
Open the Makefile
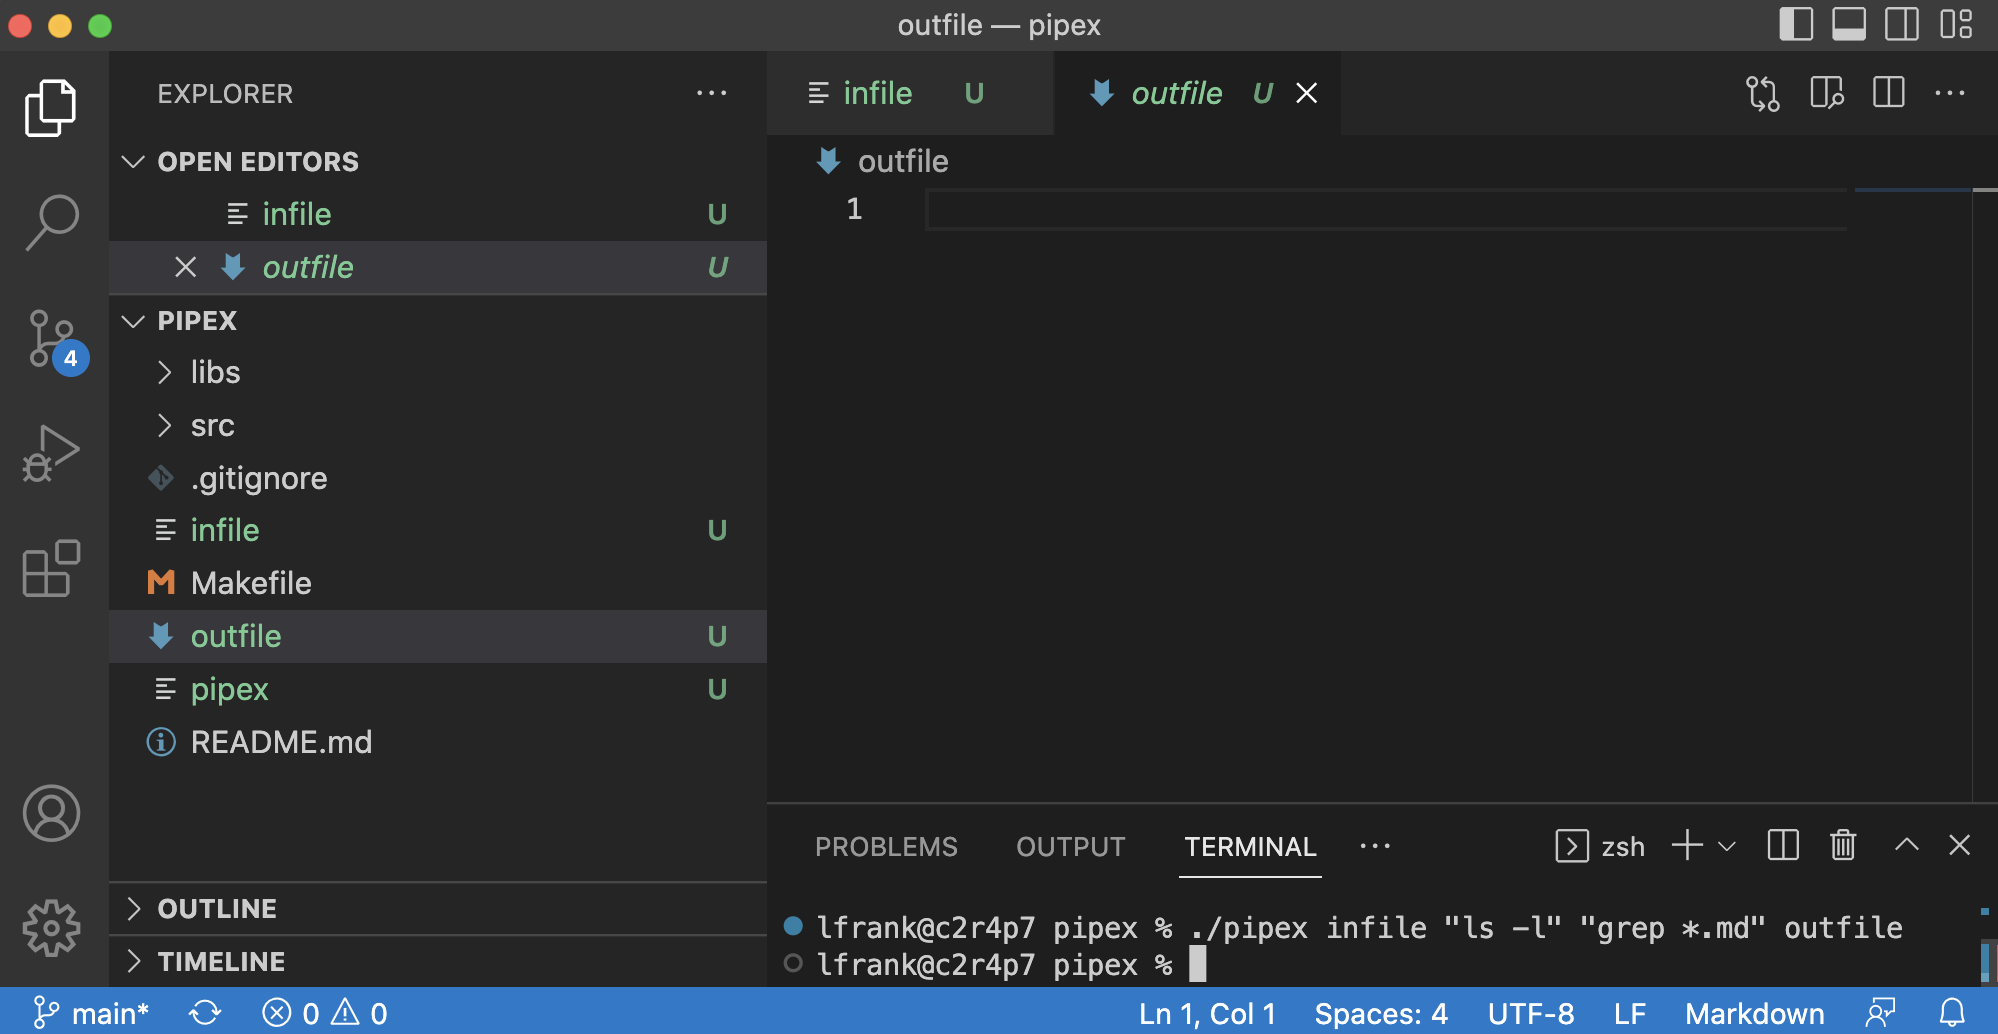pyautogui.click(x=438, y=583)
